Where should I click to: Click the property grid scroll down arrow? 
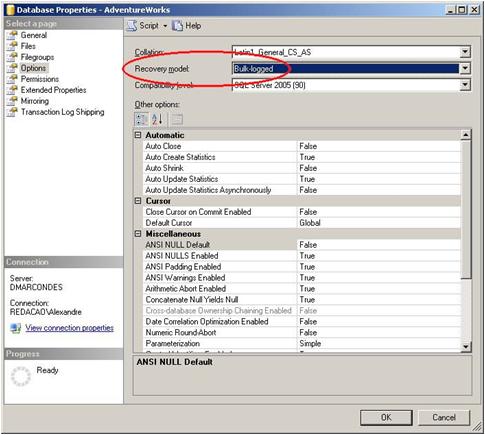pyautogui.click(x=466, y=347)
